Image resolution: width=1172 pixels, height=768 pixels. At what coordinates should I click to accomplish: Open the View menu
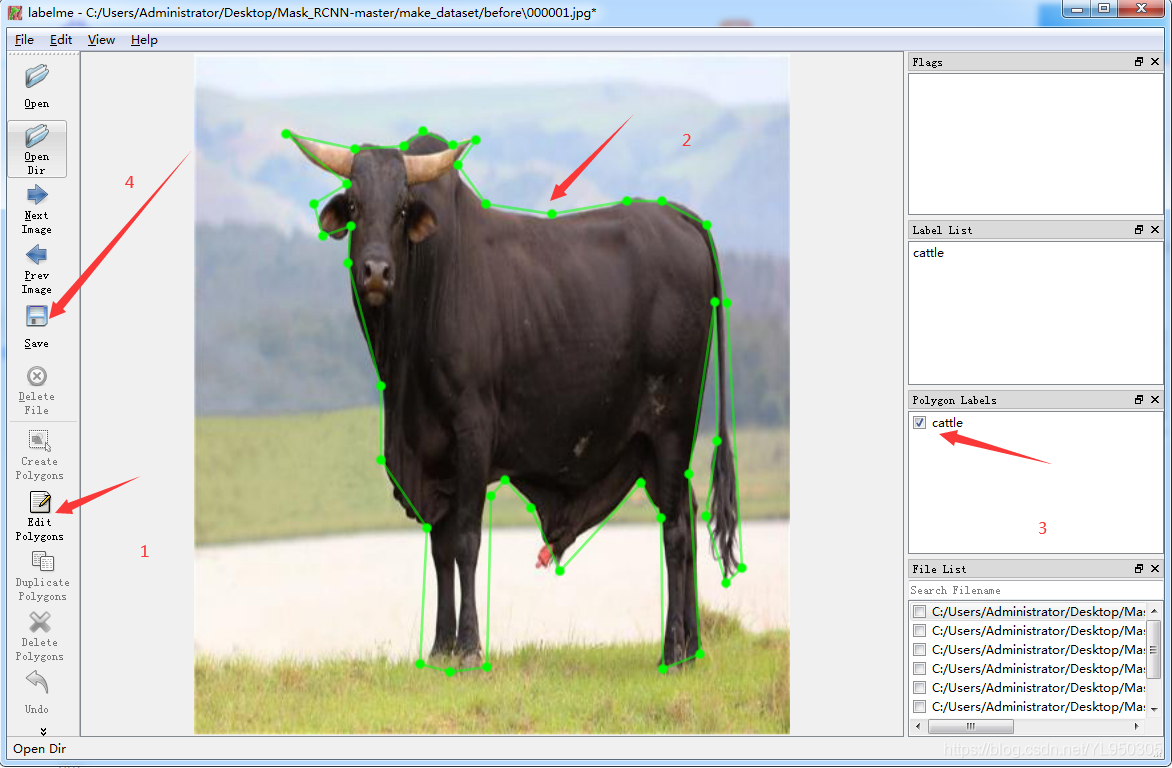coord(101,40)
